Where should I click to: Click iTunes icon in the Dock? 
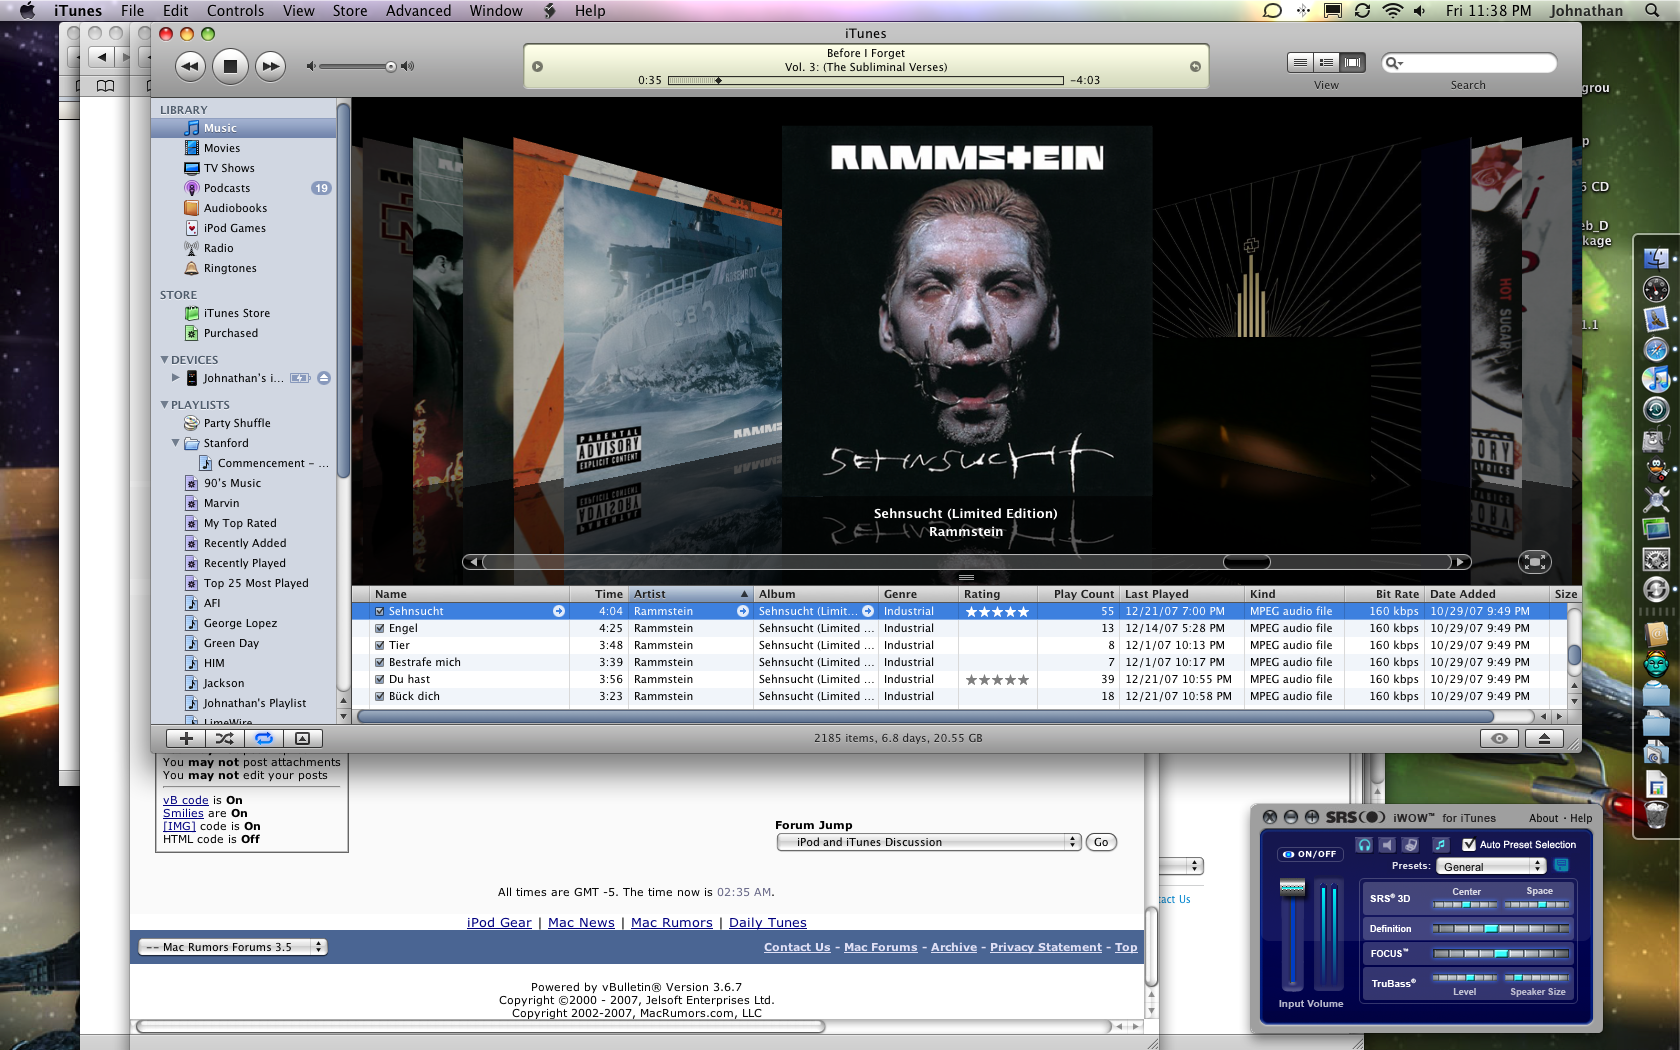[x=1656, y=379]
